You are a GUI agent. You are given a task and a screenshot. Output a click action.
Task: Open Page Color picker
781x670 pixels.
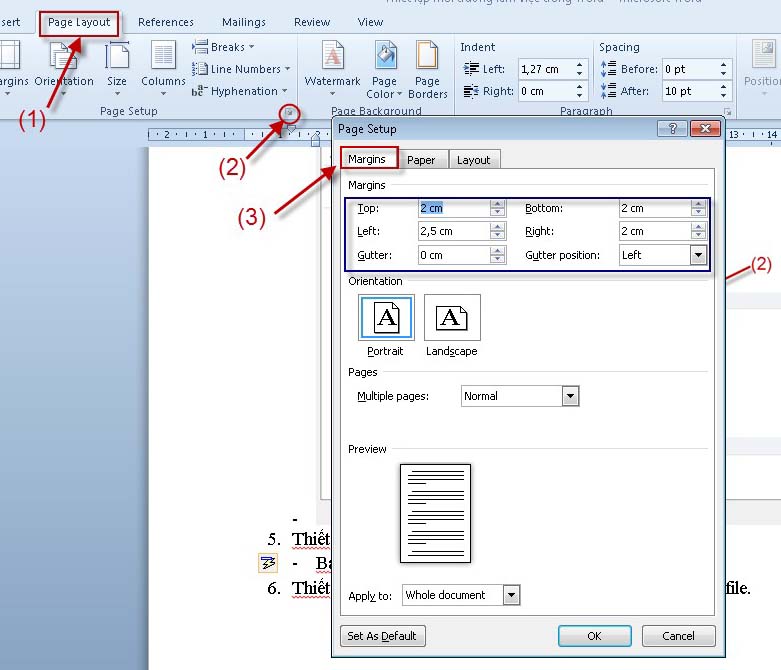point(384,70)
